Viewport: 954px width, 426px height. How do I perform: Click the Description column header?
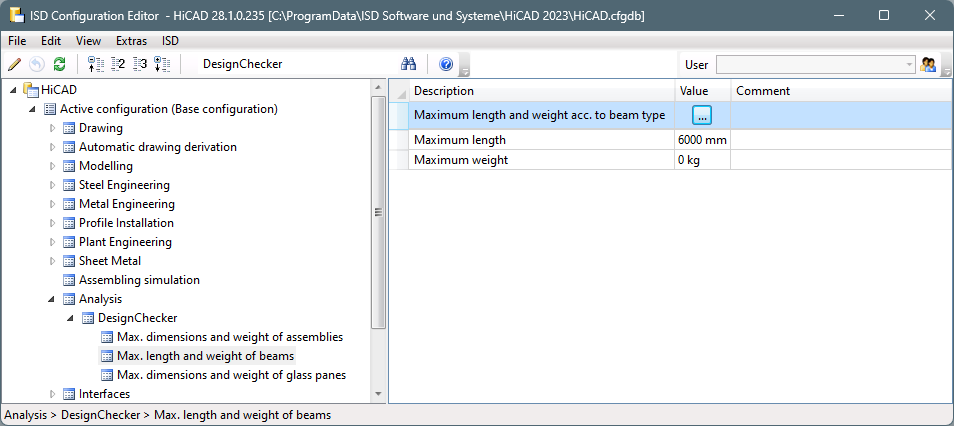tap(541, 91)
